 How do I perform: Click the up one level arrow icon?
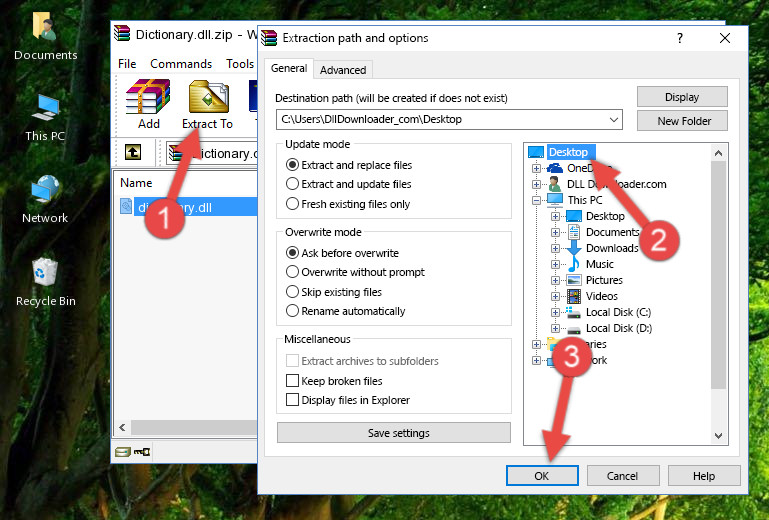click(x=133, y=153)
